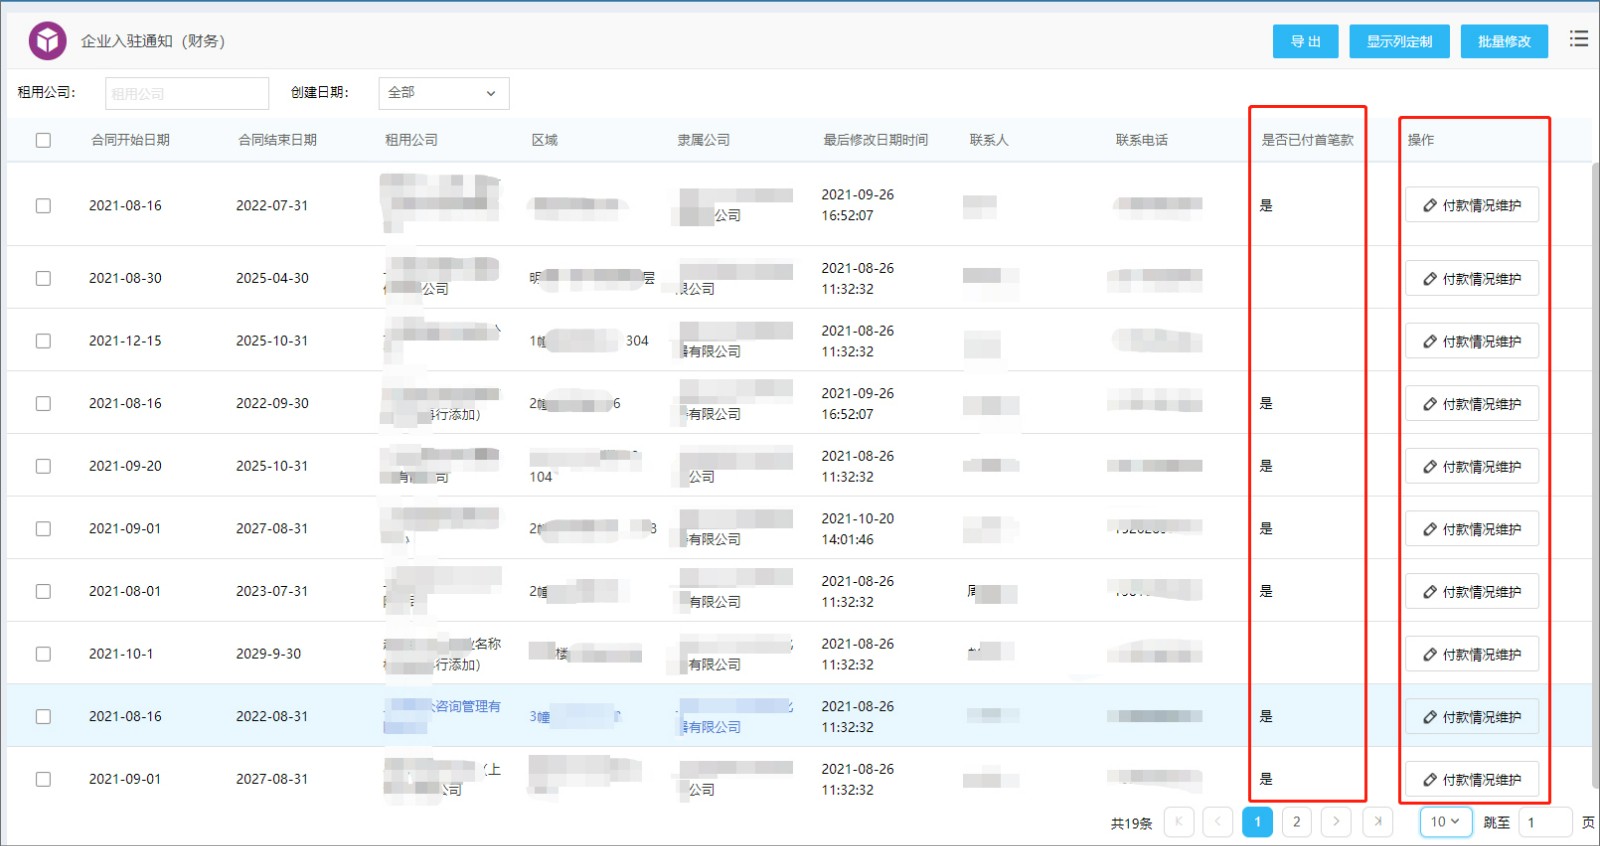Click the blue 咨询管理有 company link
This screenshot has width=1600, height=846.
pos(467,706)
